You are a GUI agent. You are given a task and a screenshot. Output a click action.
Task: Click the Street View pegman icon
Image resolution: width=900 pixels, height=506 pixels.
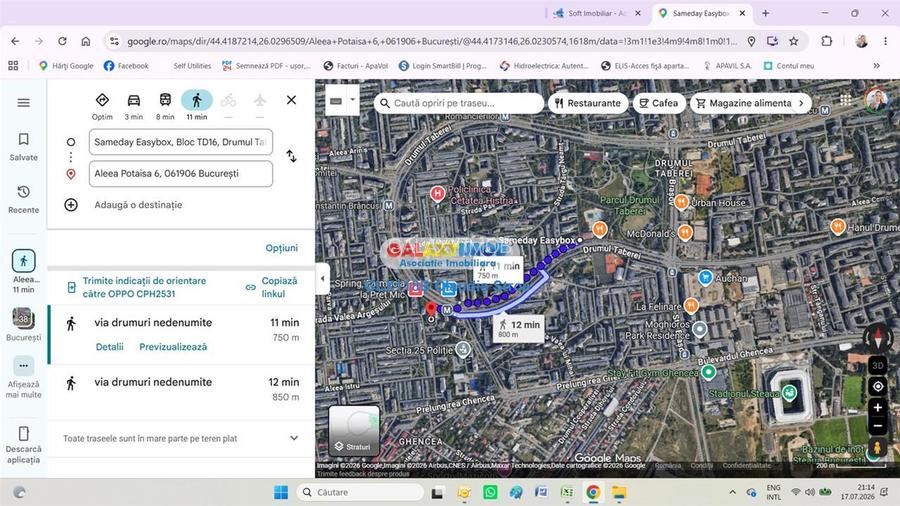point(878,448)
